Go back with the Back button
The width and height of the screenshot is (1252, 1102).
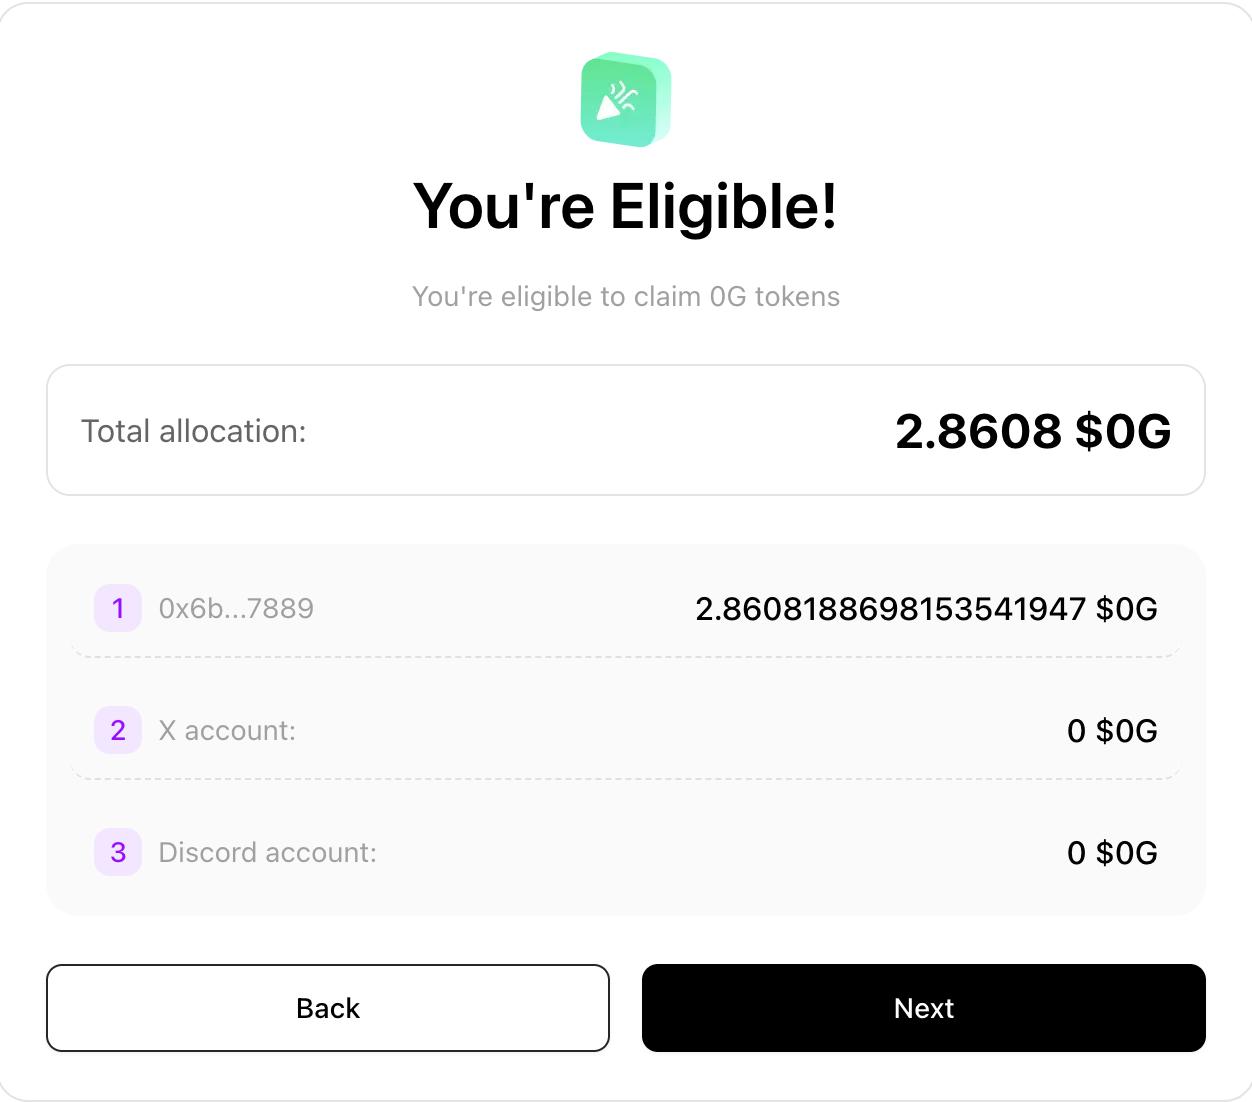coord(328,1008)
